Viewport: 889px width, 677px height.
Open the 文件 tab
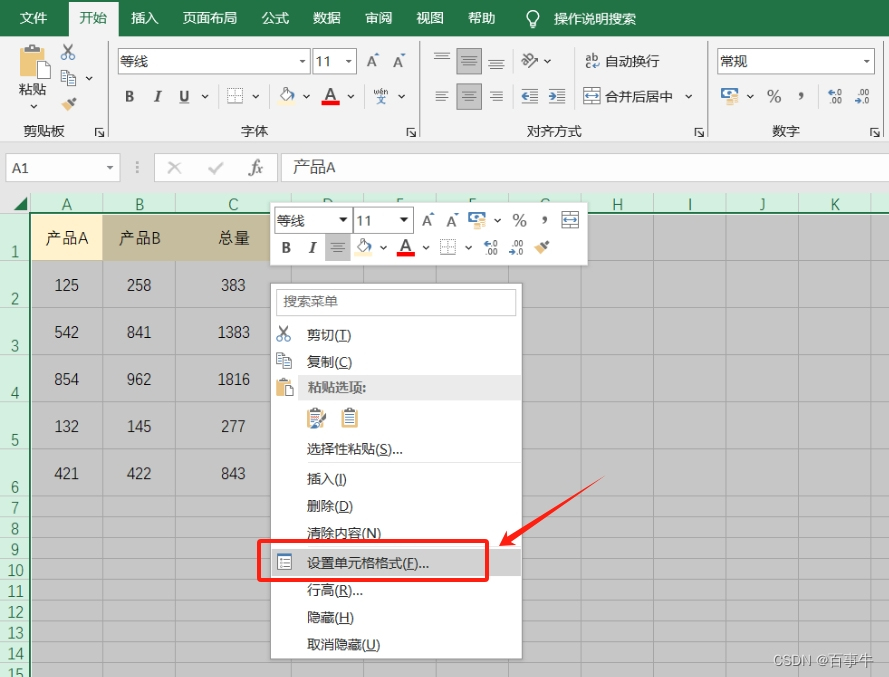33,18
